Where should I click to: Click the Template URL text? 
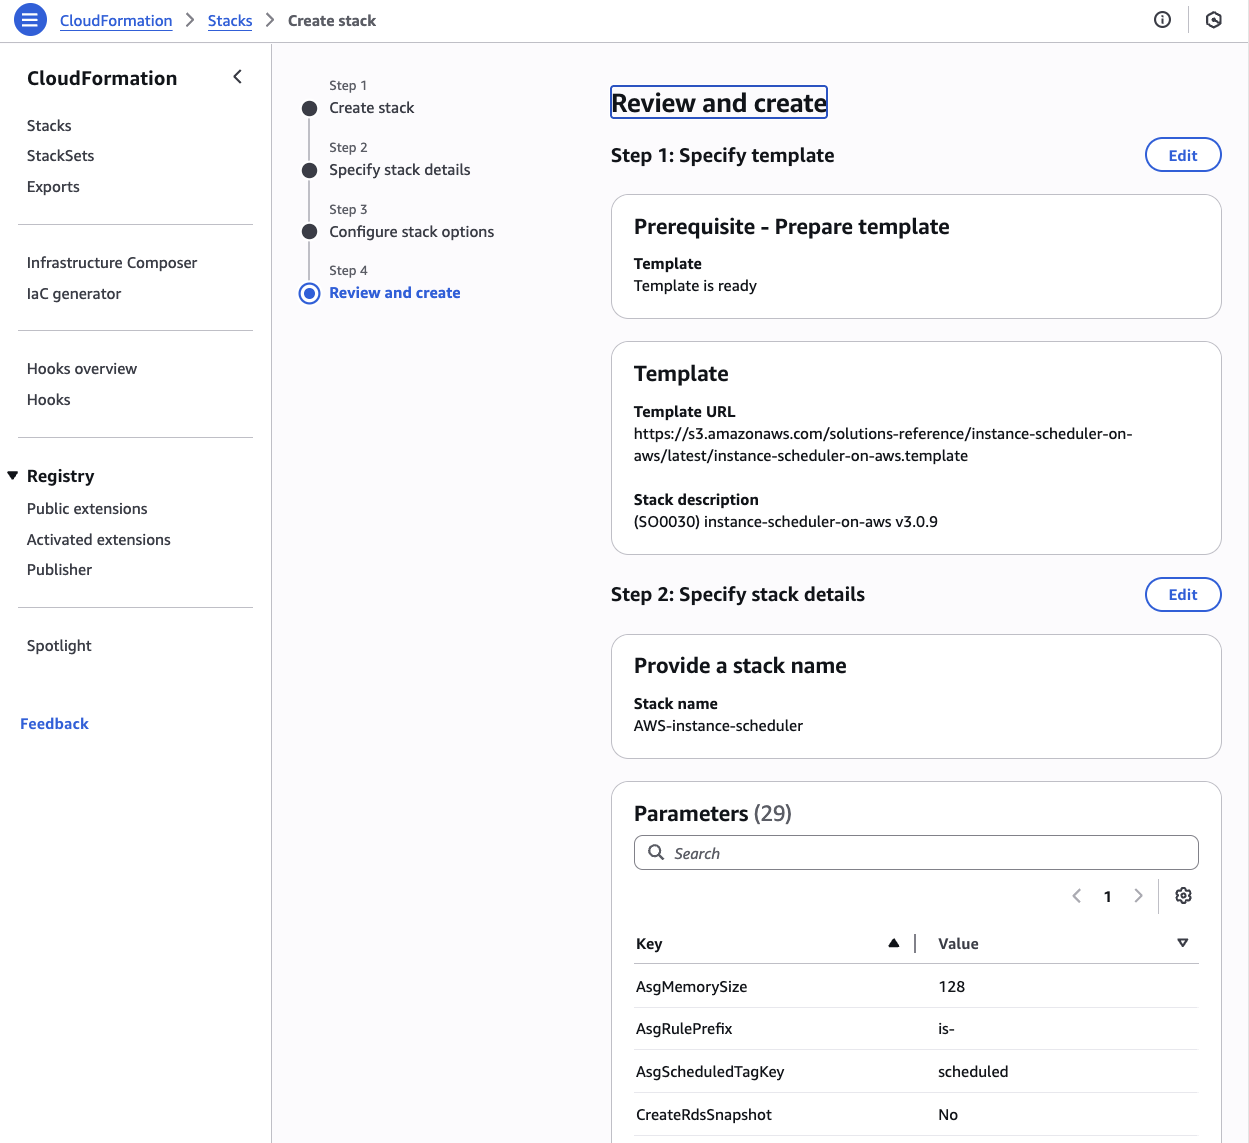pyautogui.click(x=883, y=445)
